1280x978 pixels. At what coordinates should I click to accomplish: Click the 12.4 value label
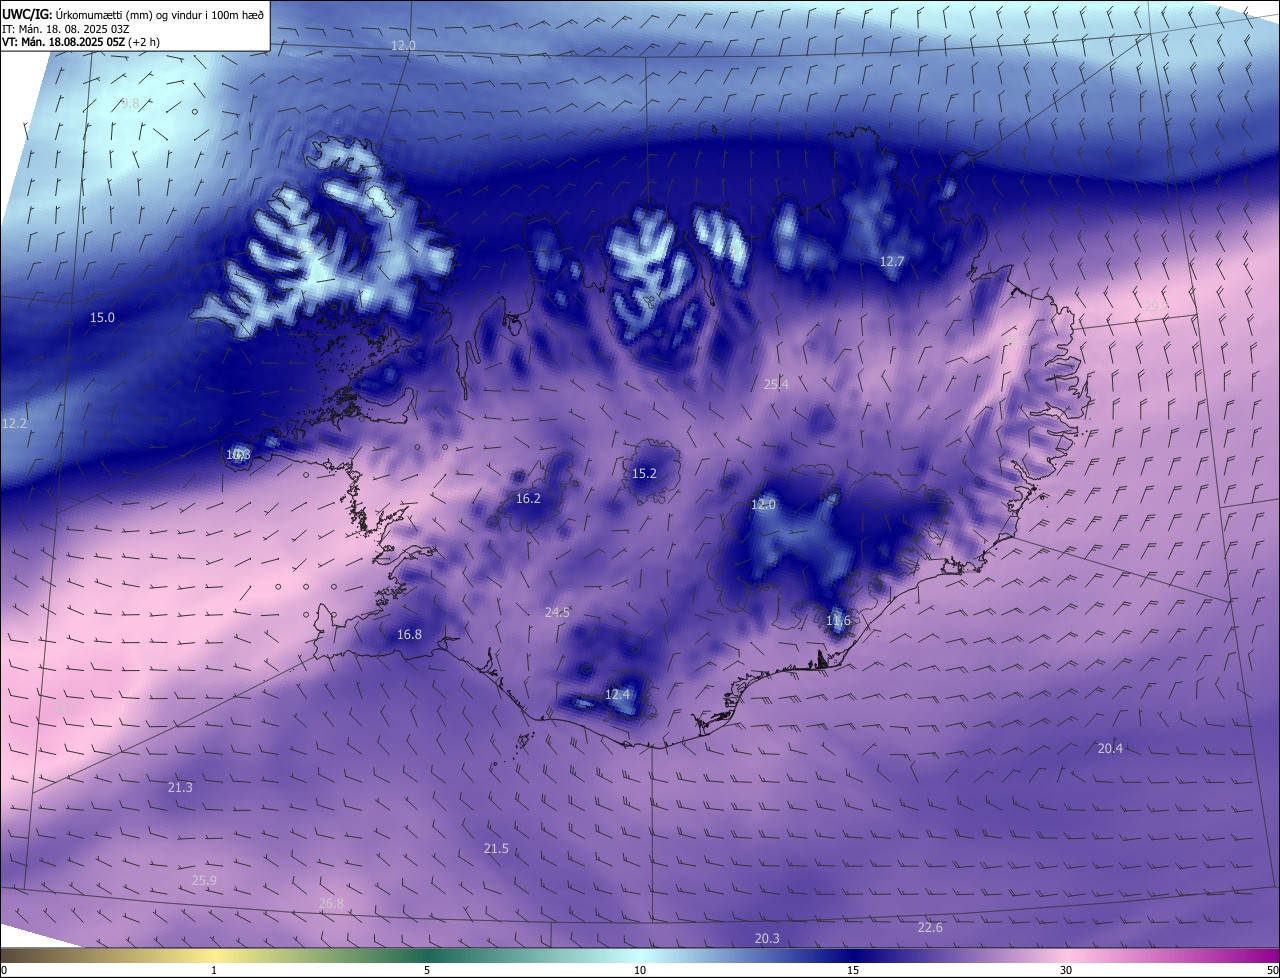(x=618, y=694)
